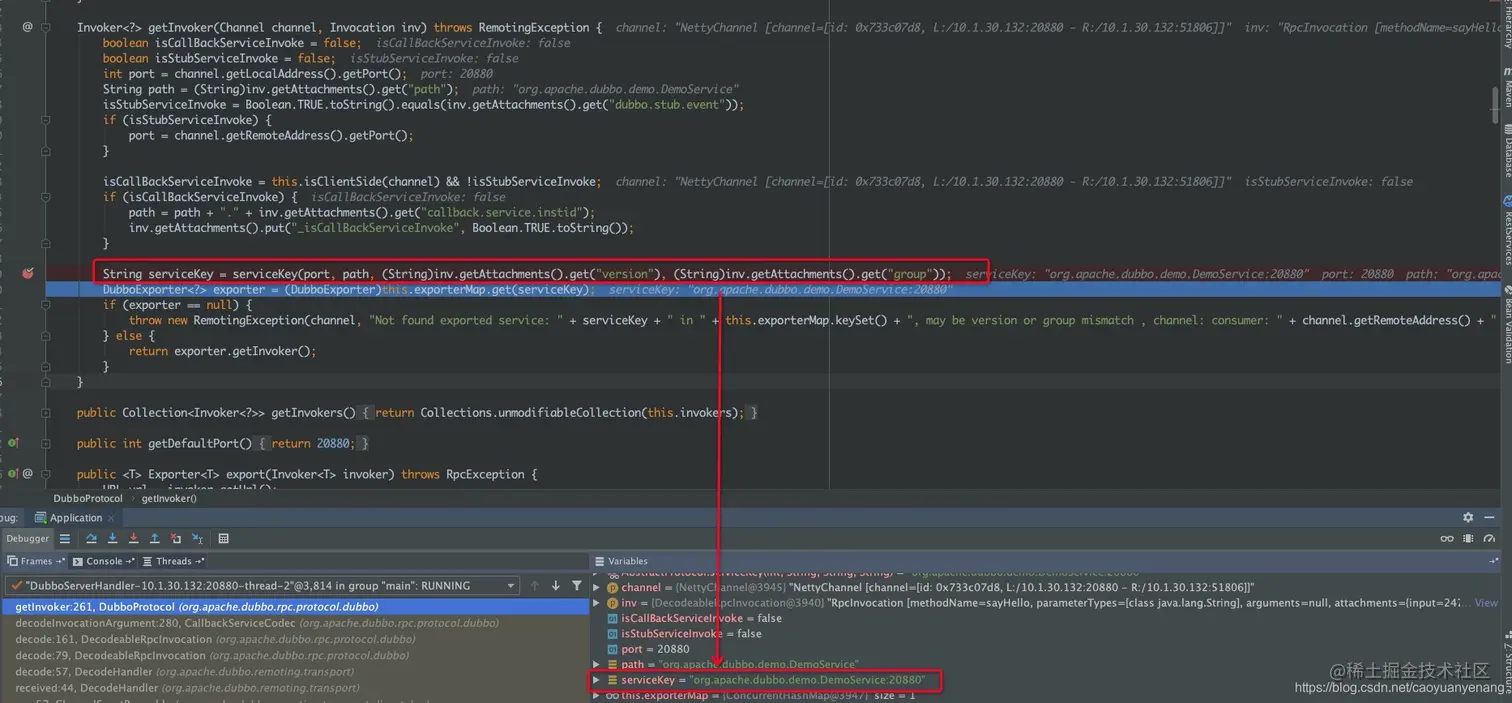This screenshot has height=703, width=1512.
Task: Open the RestServices side tool window
Action: point(1507,232)
